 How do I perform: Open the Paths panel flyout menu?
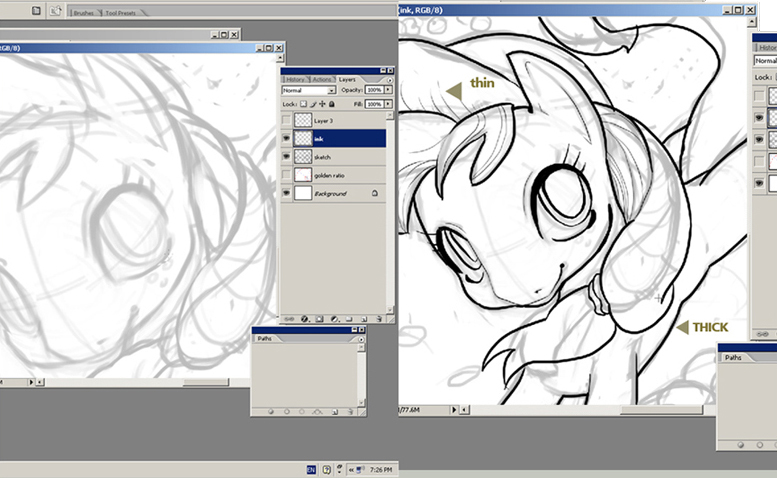click(361, 339)
